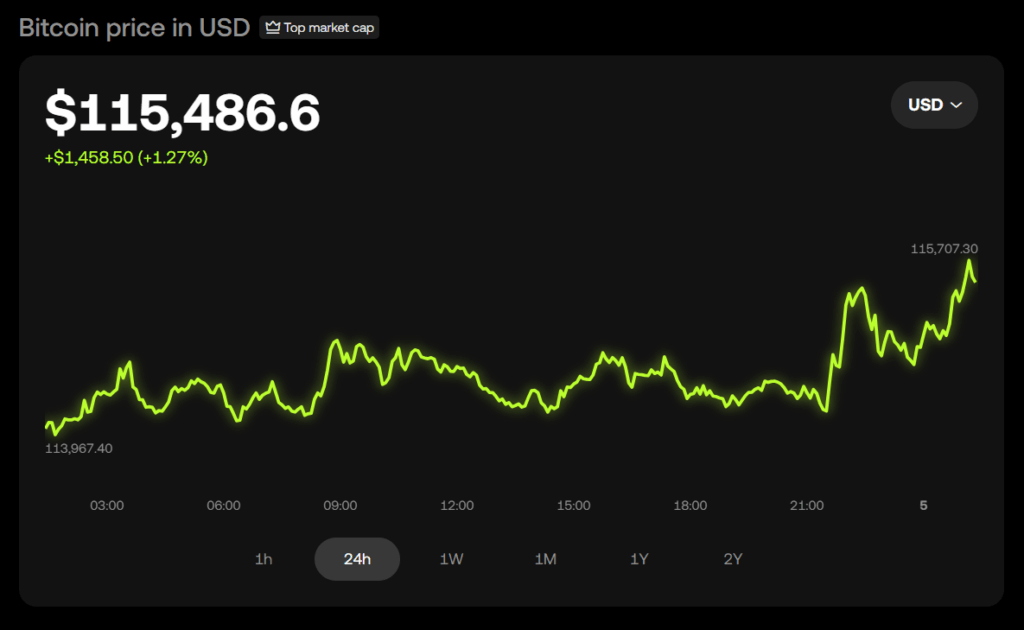The width and height of the screenshot is (1024, 630).
Task: Click the chart line's highest peak point
Action: pyautogui.click(x=969, y=260)
